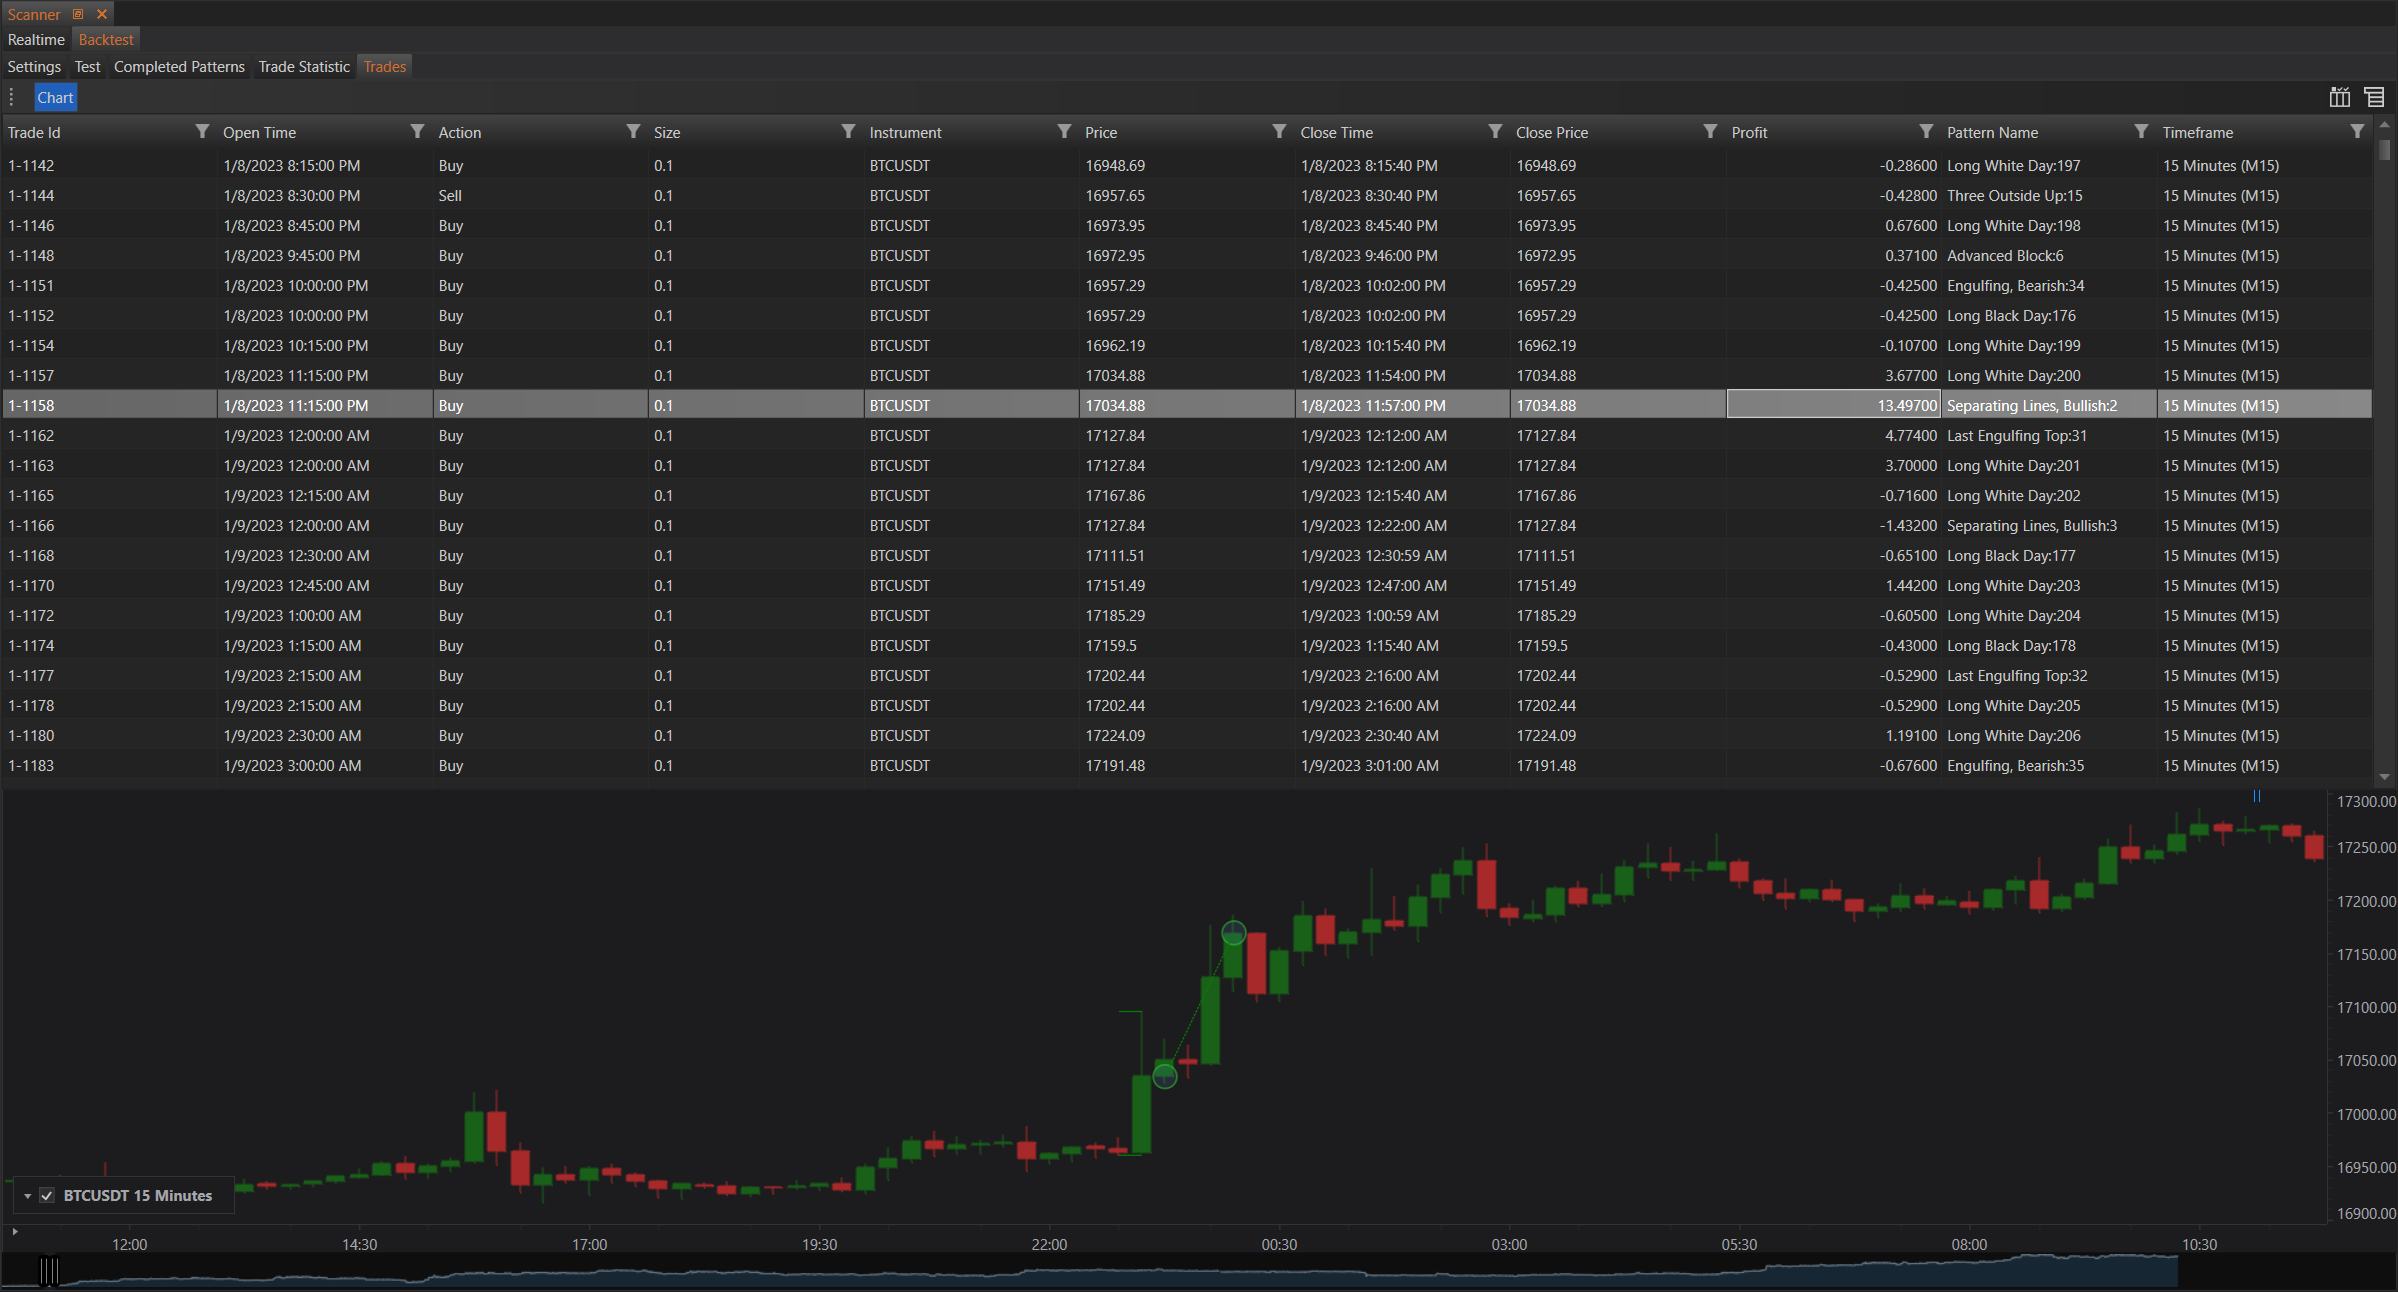This screenshot has height=1292, width=2398.
Task: Open filter for the Pattern Name column
Action: tap(2141, 132)
